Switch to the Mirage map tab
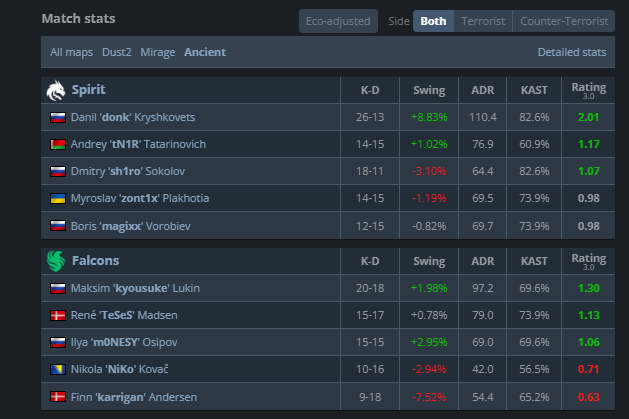Viewport: 629px width, 419px height. (x=158, y=52)
